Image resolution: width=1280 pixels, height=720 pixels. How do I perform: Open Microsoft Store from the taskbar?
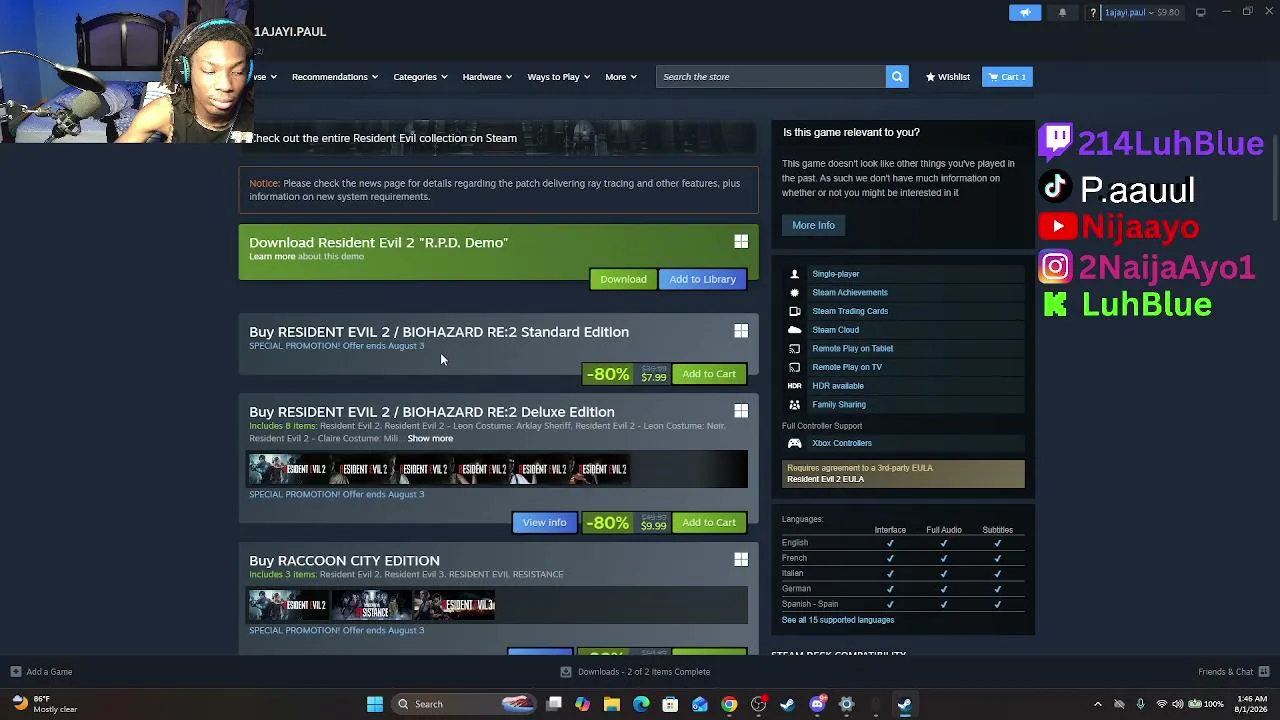tap(670, 704)
